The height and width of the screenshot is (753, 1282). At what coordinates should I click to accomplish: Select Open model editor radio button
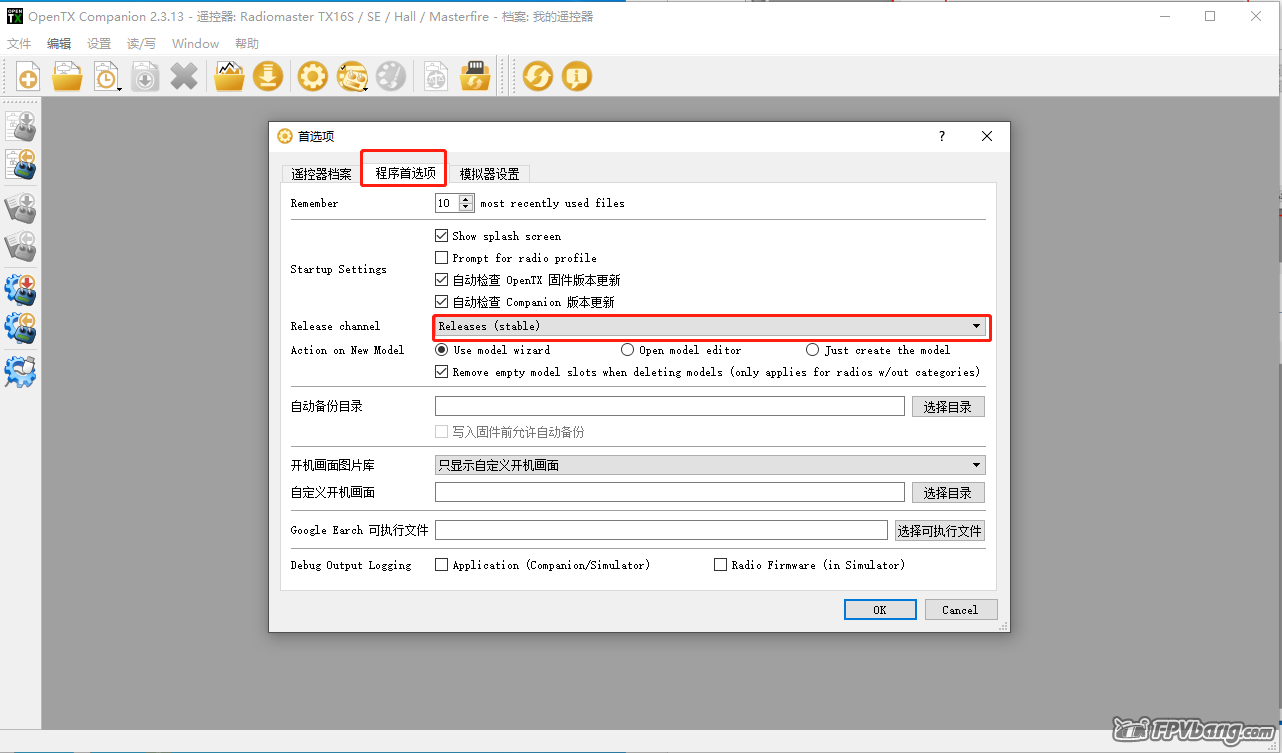tap(627, 350)
